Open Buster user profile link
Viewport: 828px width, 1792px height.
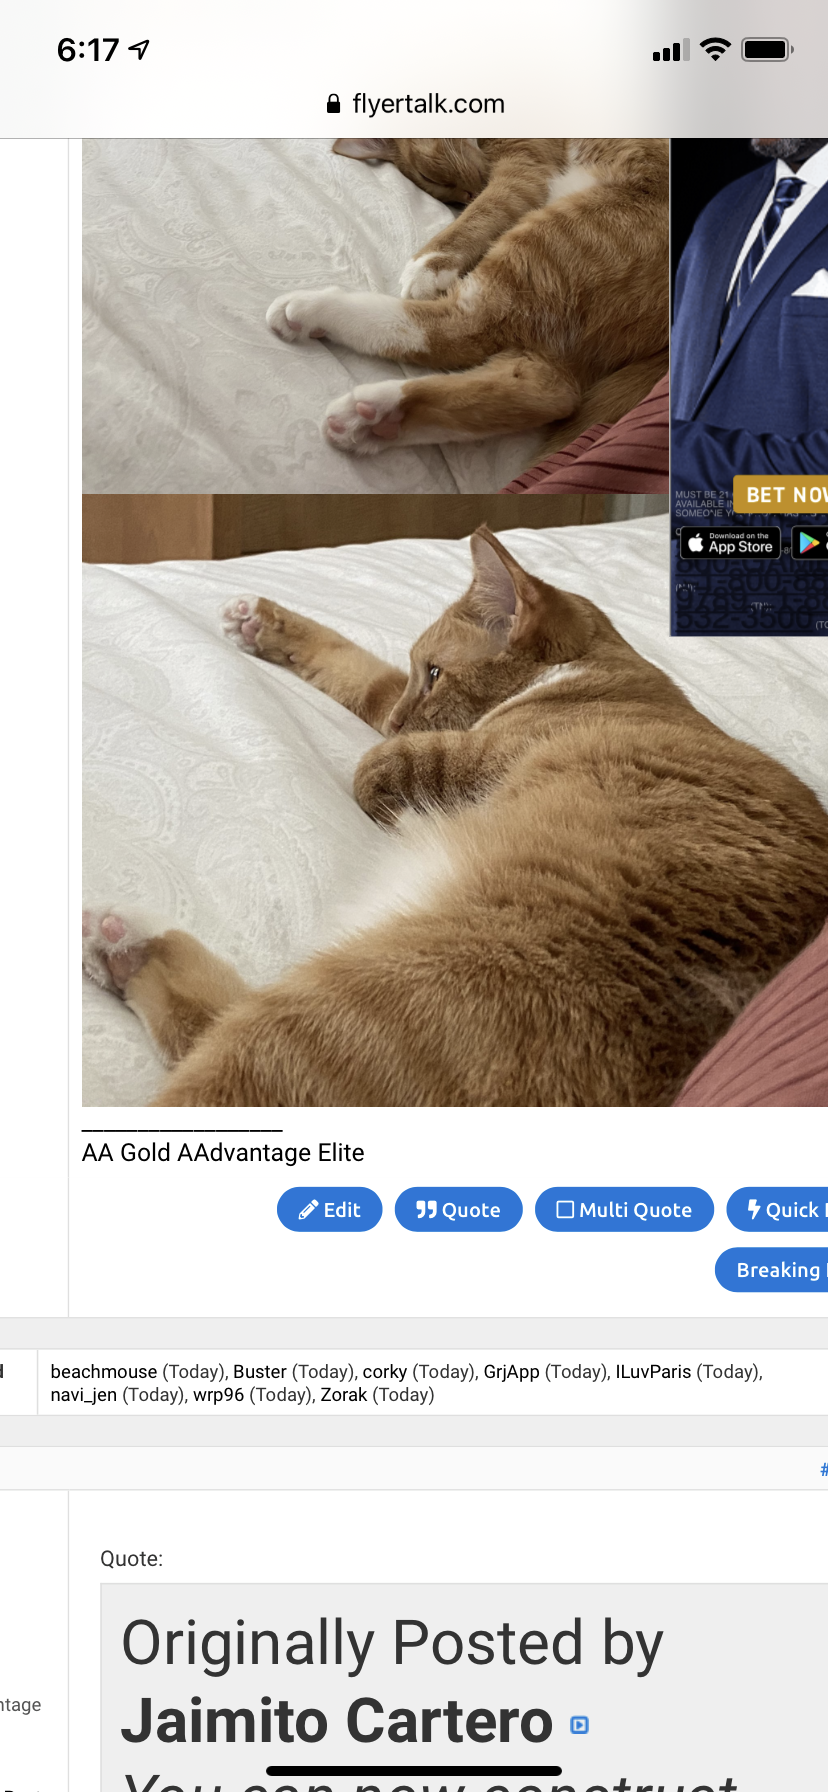260,1372
